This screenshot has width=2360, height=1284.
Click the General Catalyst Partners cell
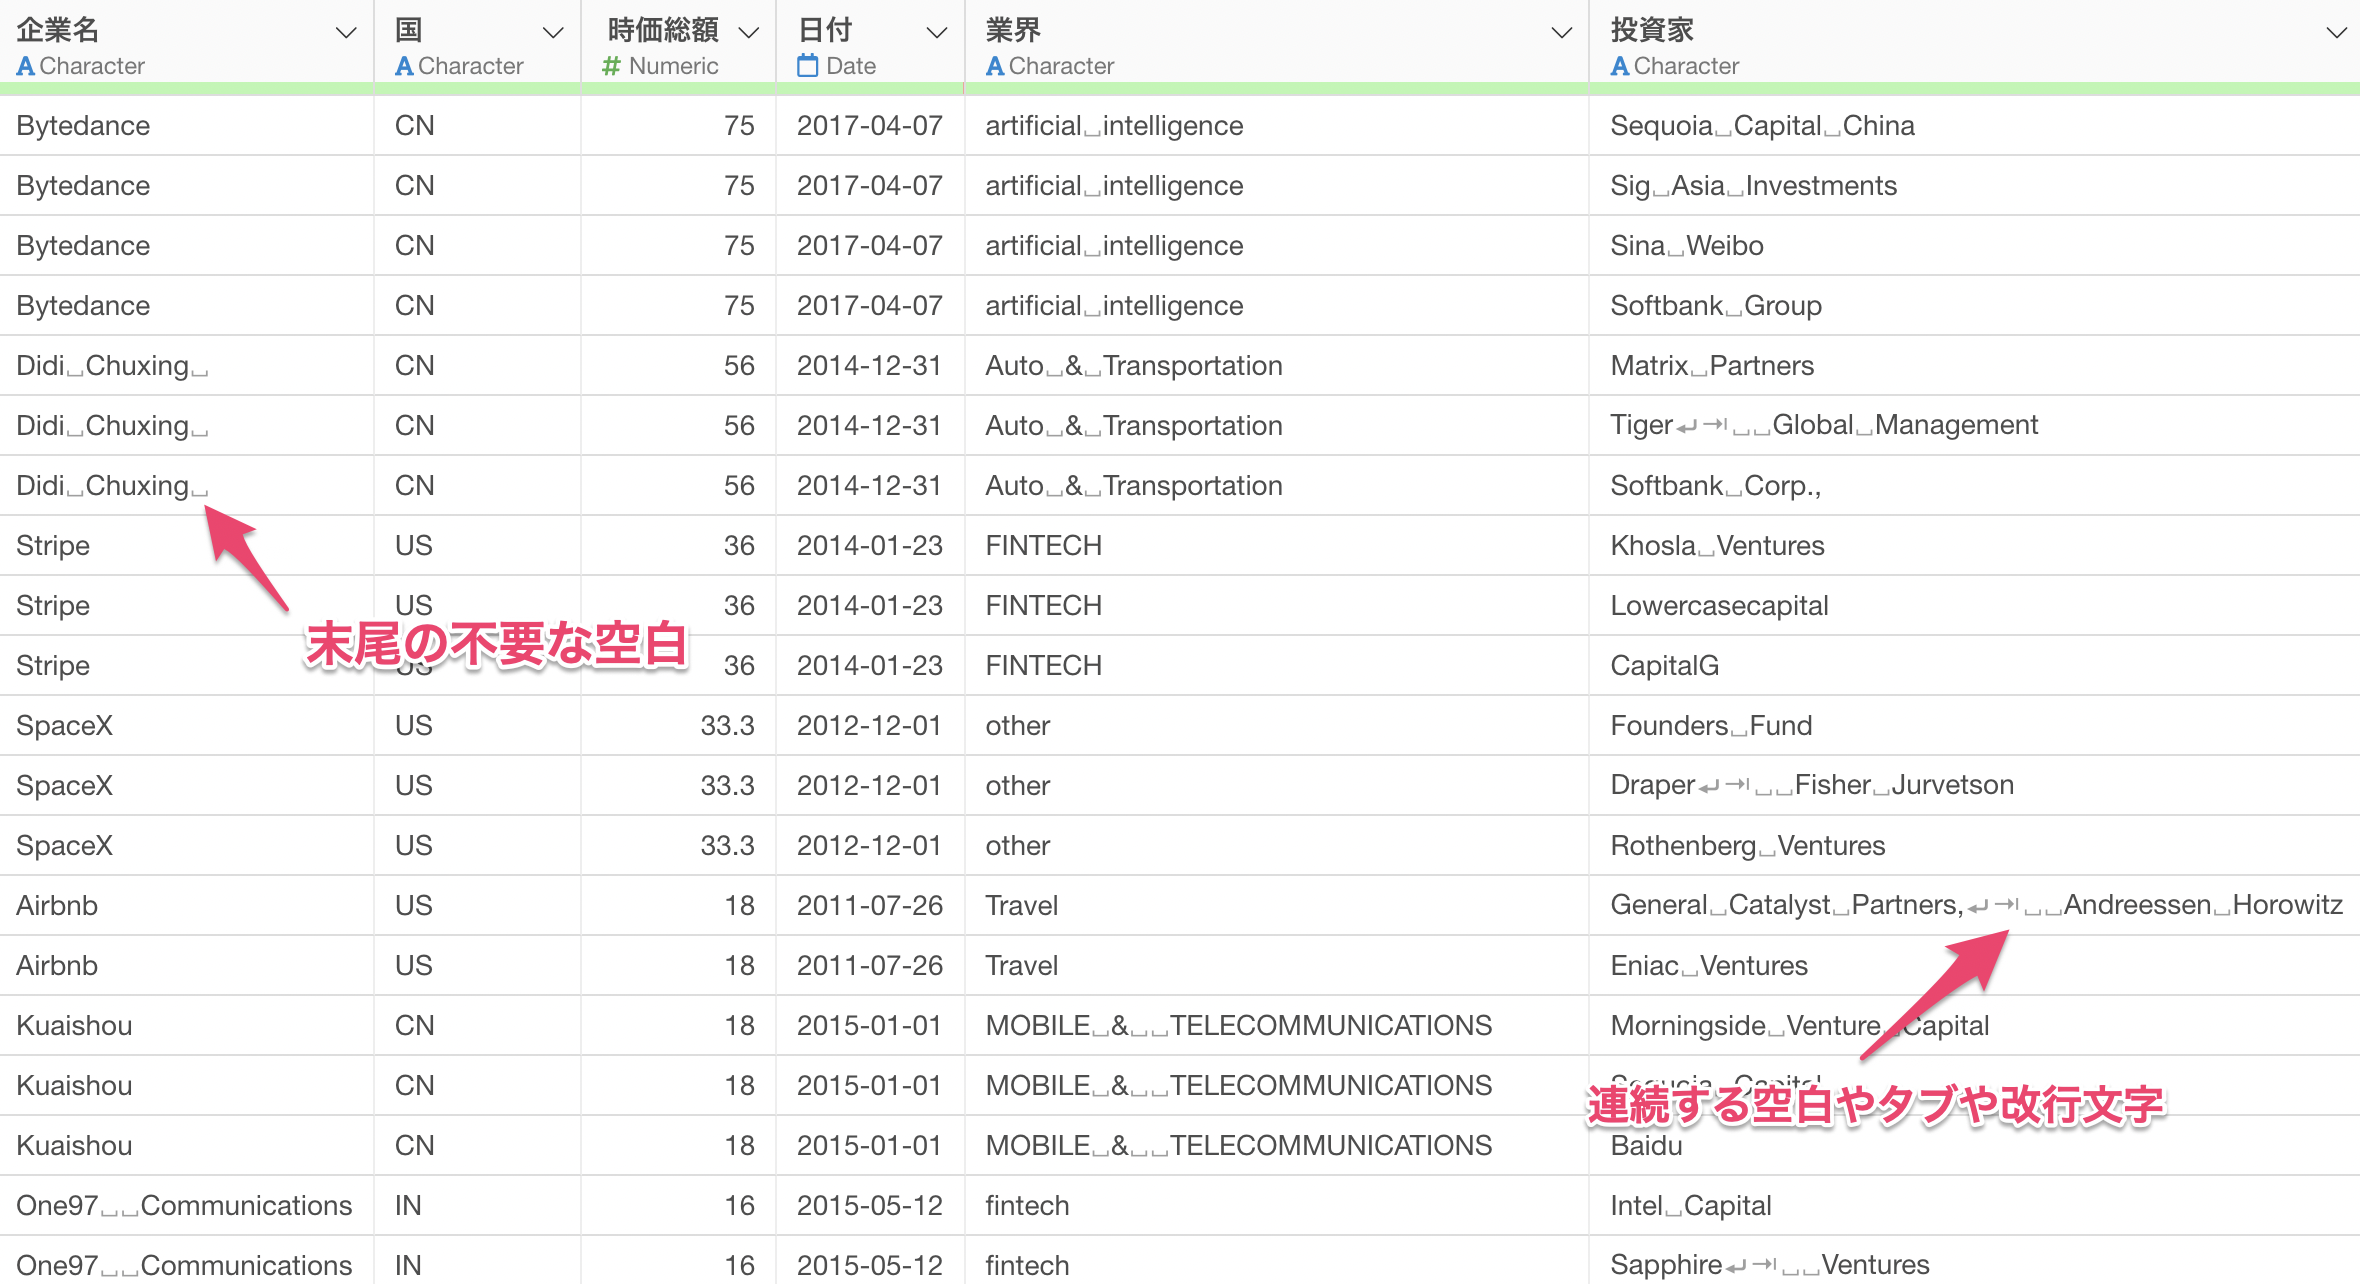click(1976, 905)
